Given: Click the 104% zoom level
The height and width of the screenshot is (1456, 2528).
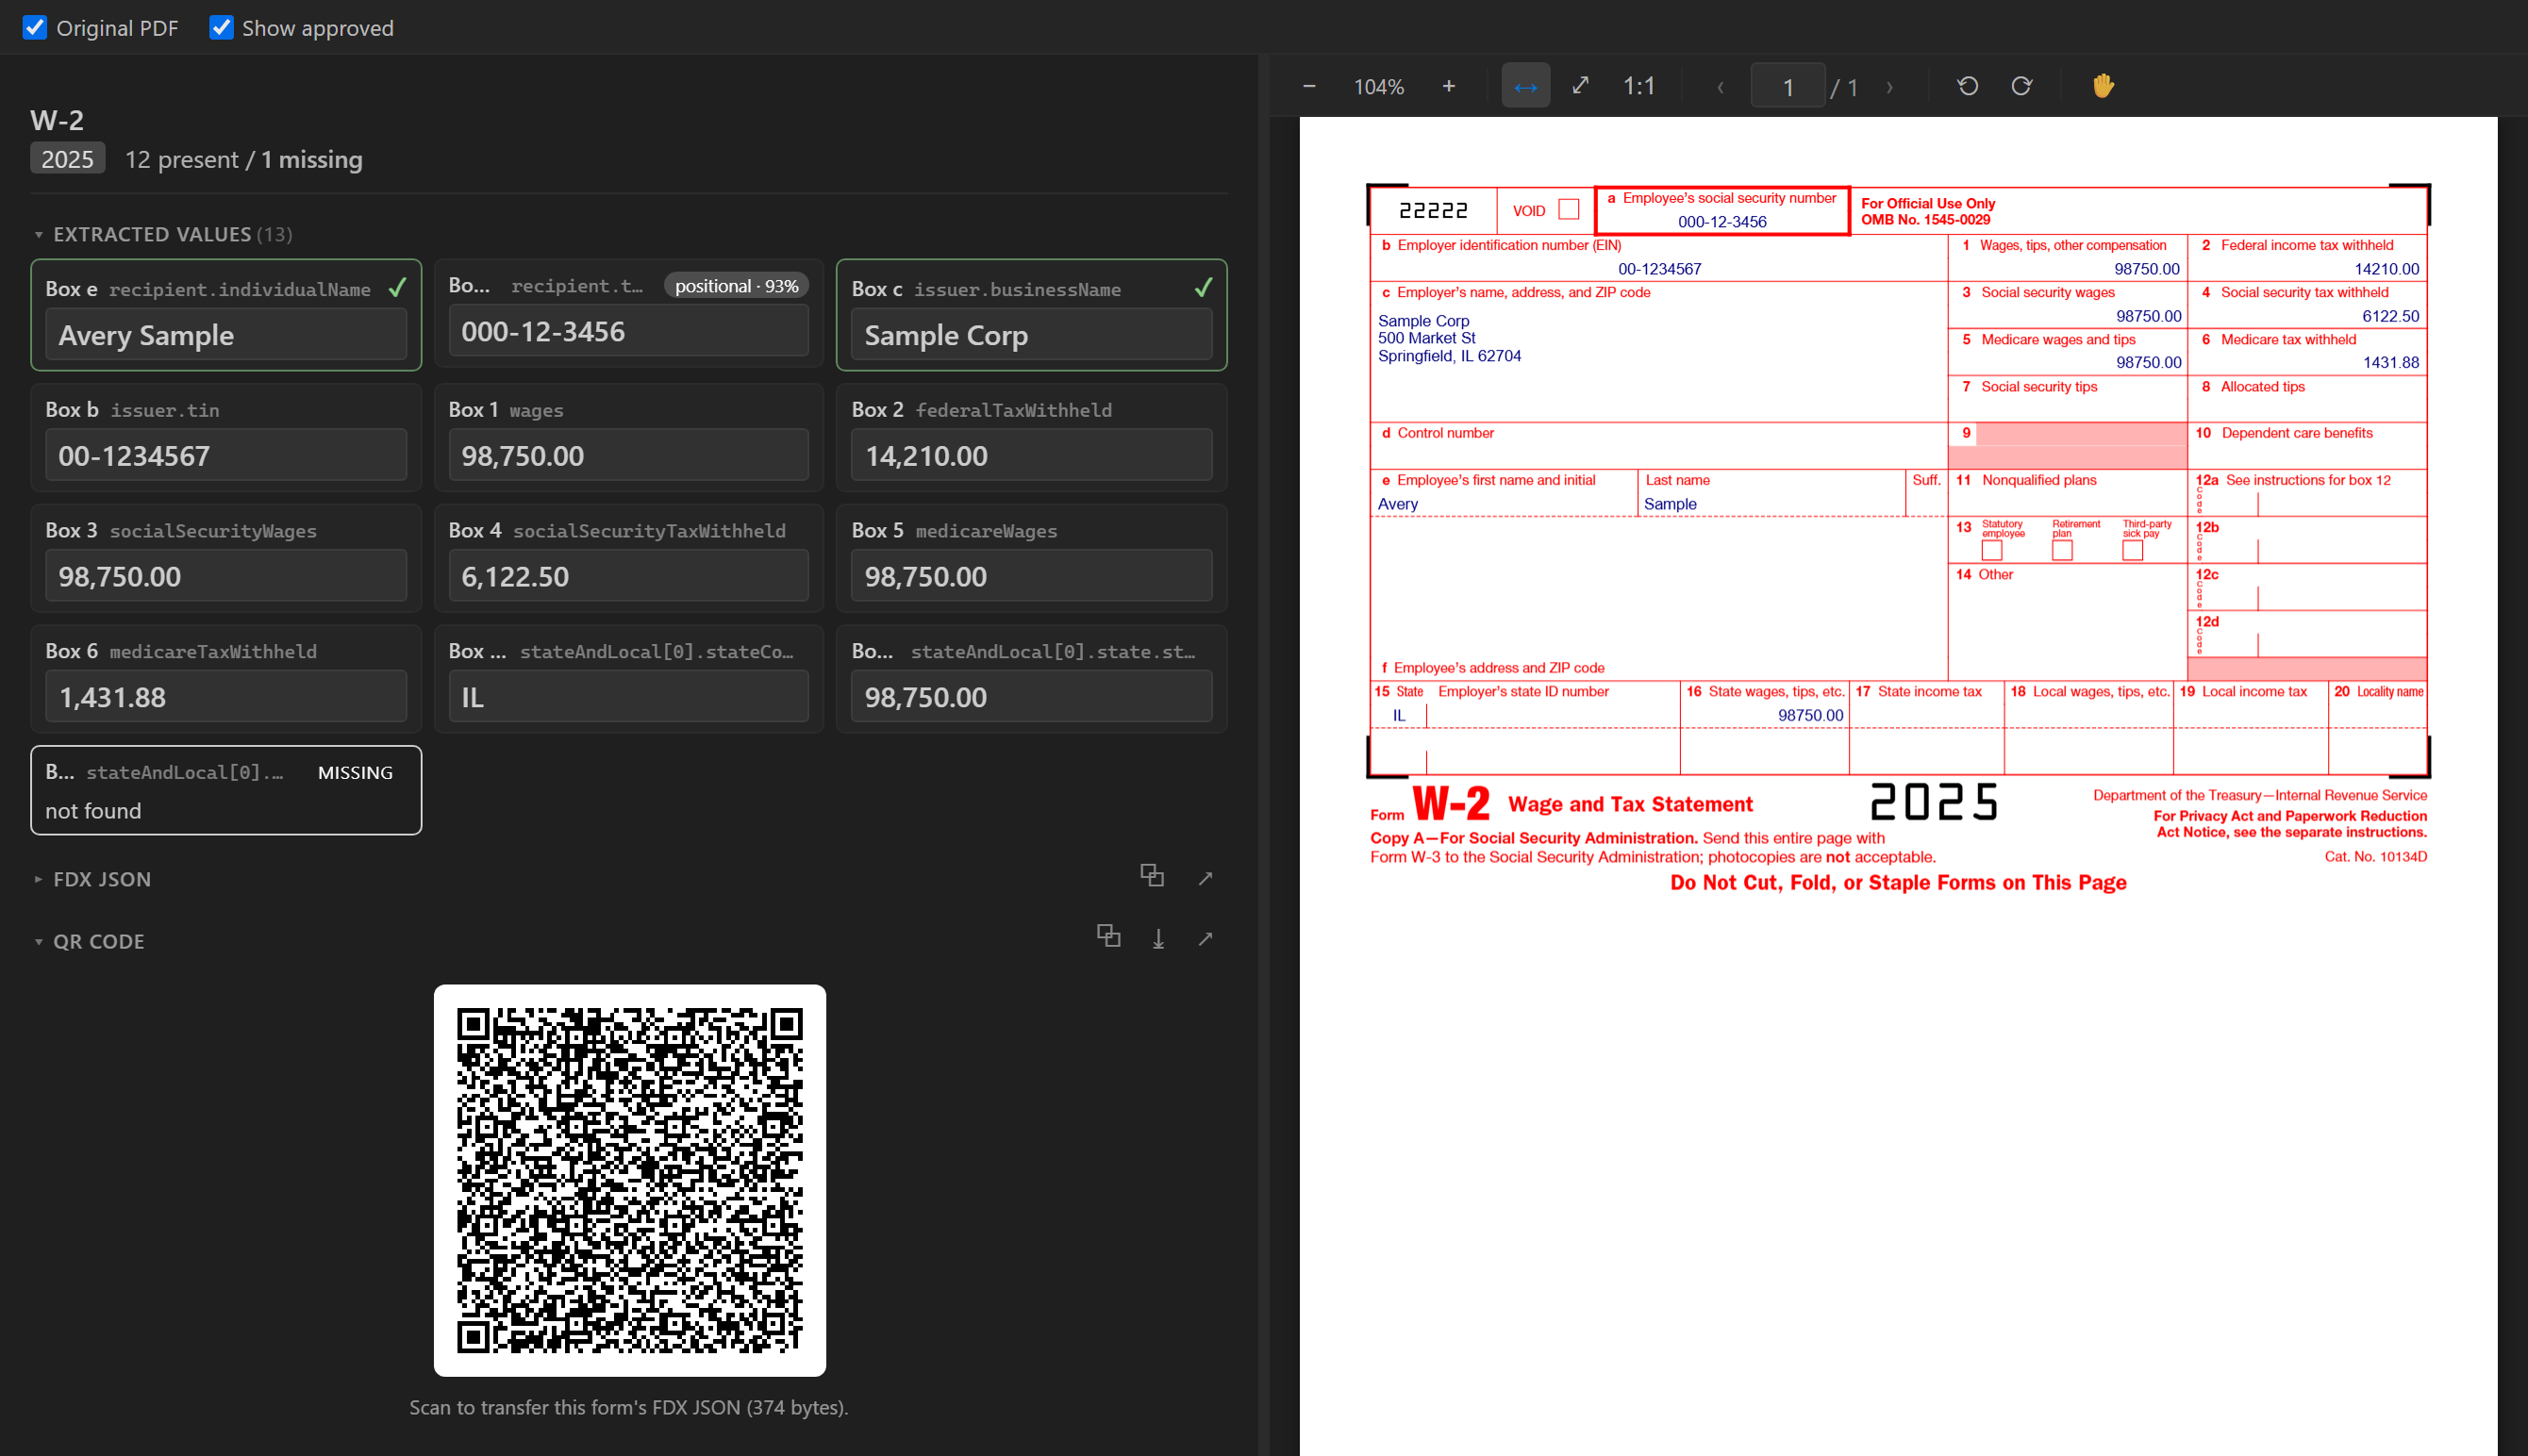Looking at the screenshot, I should (1378, 87).
